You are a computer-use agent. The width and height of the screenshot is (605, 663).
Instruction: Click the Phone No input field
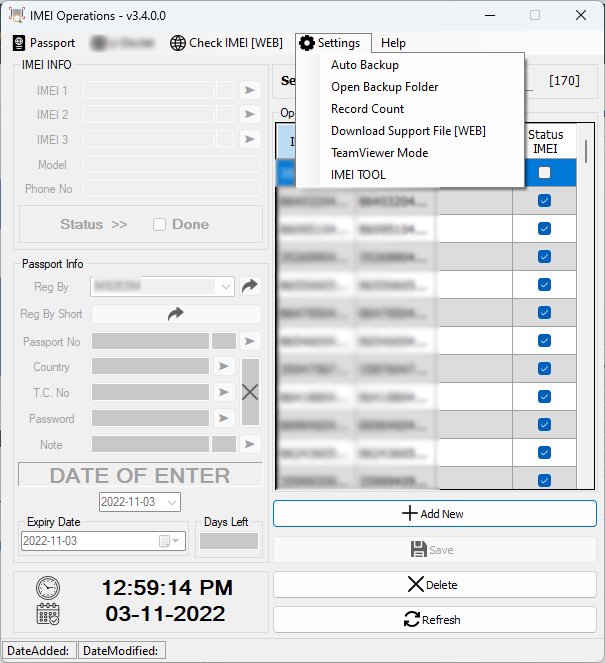tap(171, 188)
